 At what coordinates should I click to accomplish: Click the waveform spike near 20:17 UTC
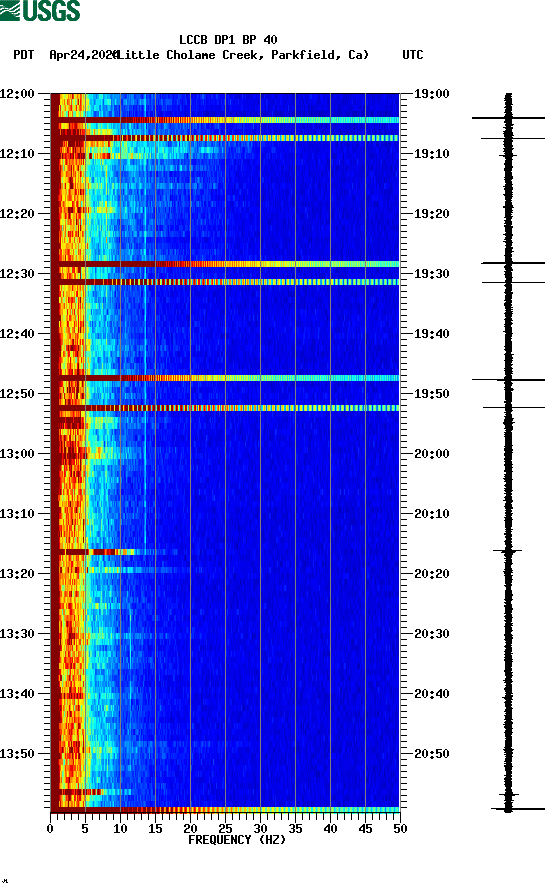pyautogui.click(x=508, y=551)
